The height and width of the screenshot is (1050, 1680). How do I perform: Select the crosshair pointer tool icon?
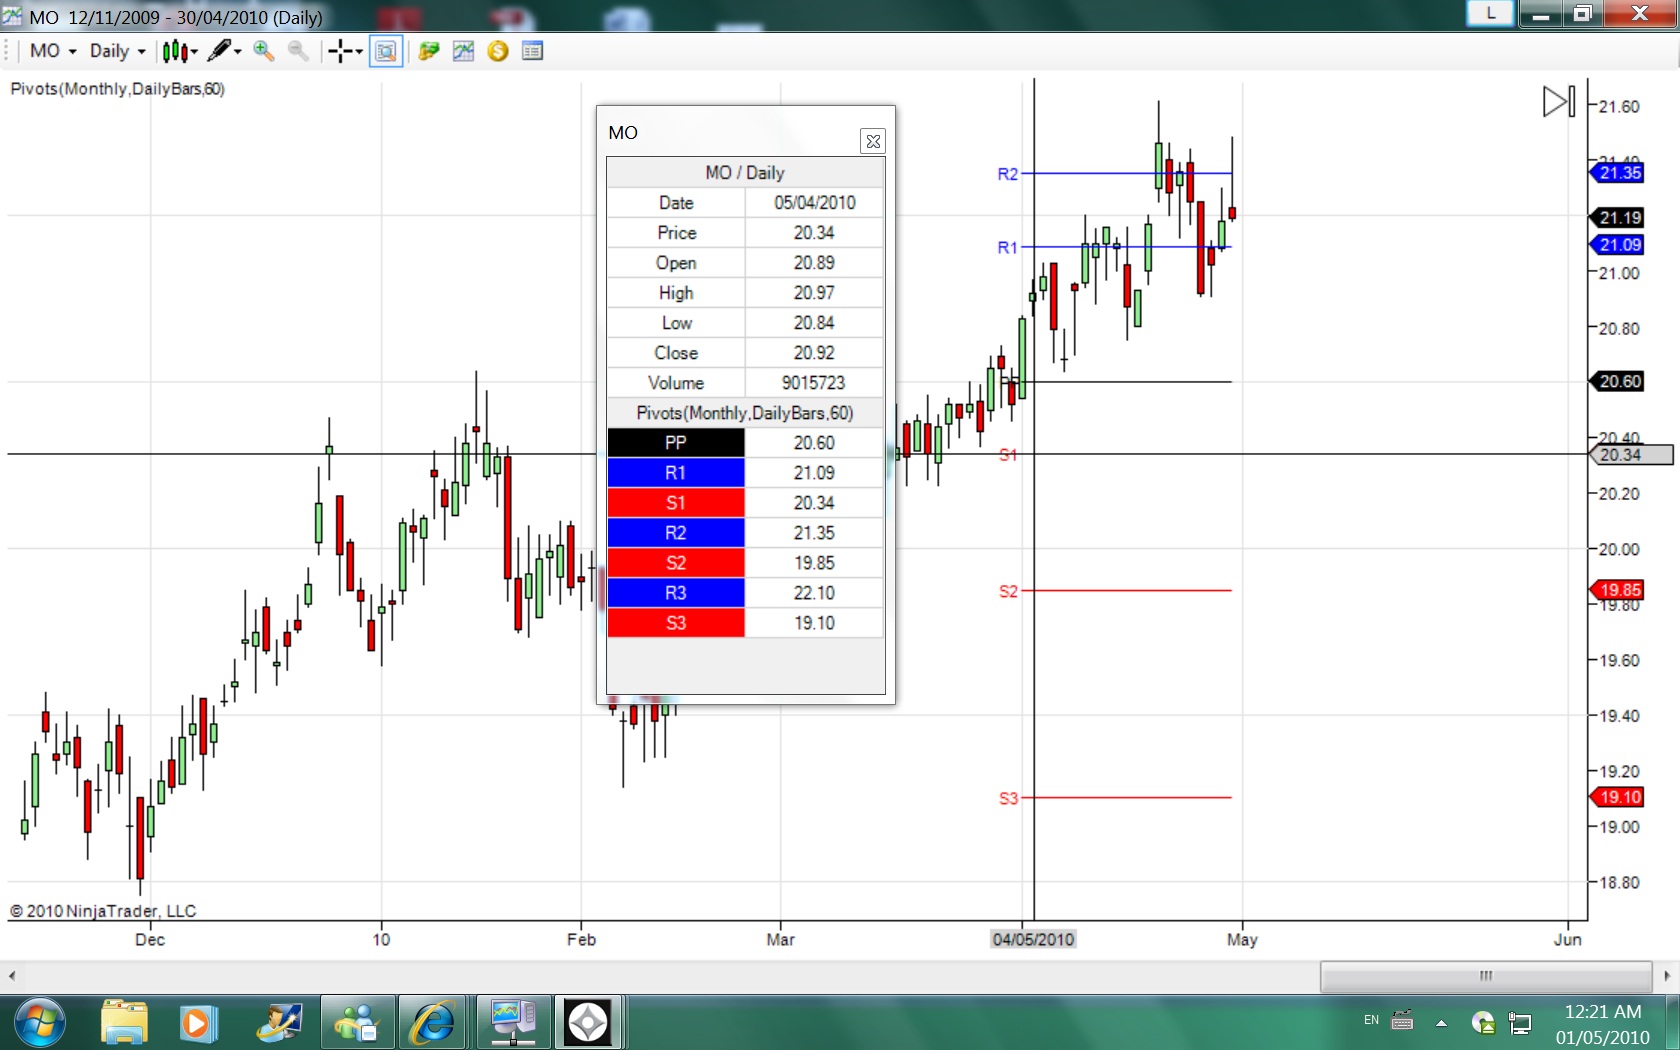tap(340, 51)
